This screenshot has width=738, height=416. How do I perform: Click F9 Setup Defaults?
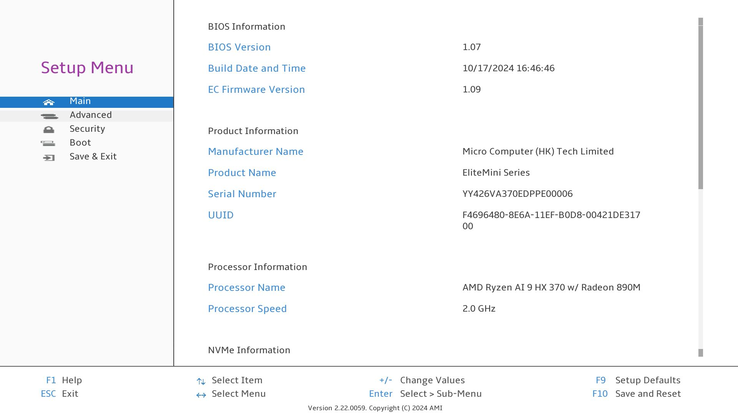[x=638, y=380]
